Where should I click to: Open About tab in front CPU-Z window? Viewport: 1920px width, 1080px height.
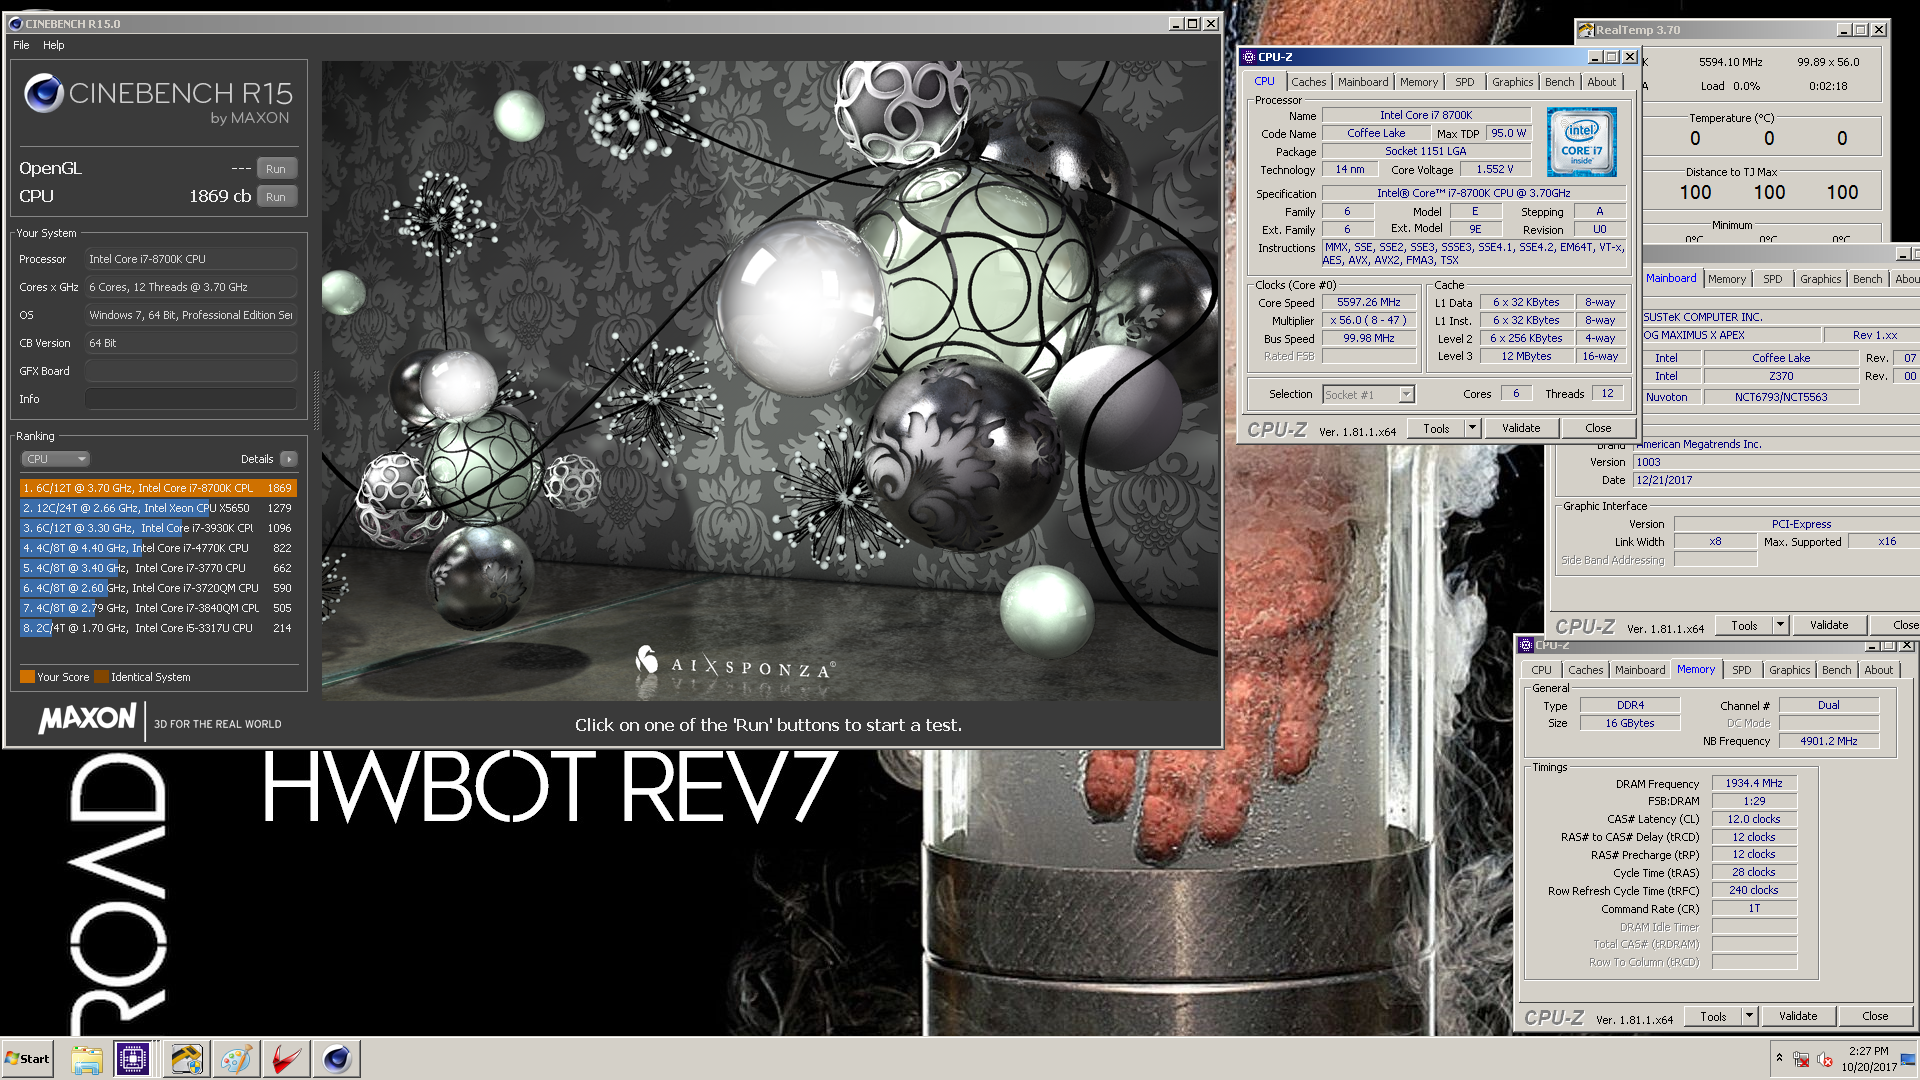click(x=1601, y=82)
